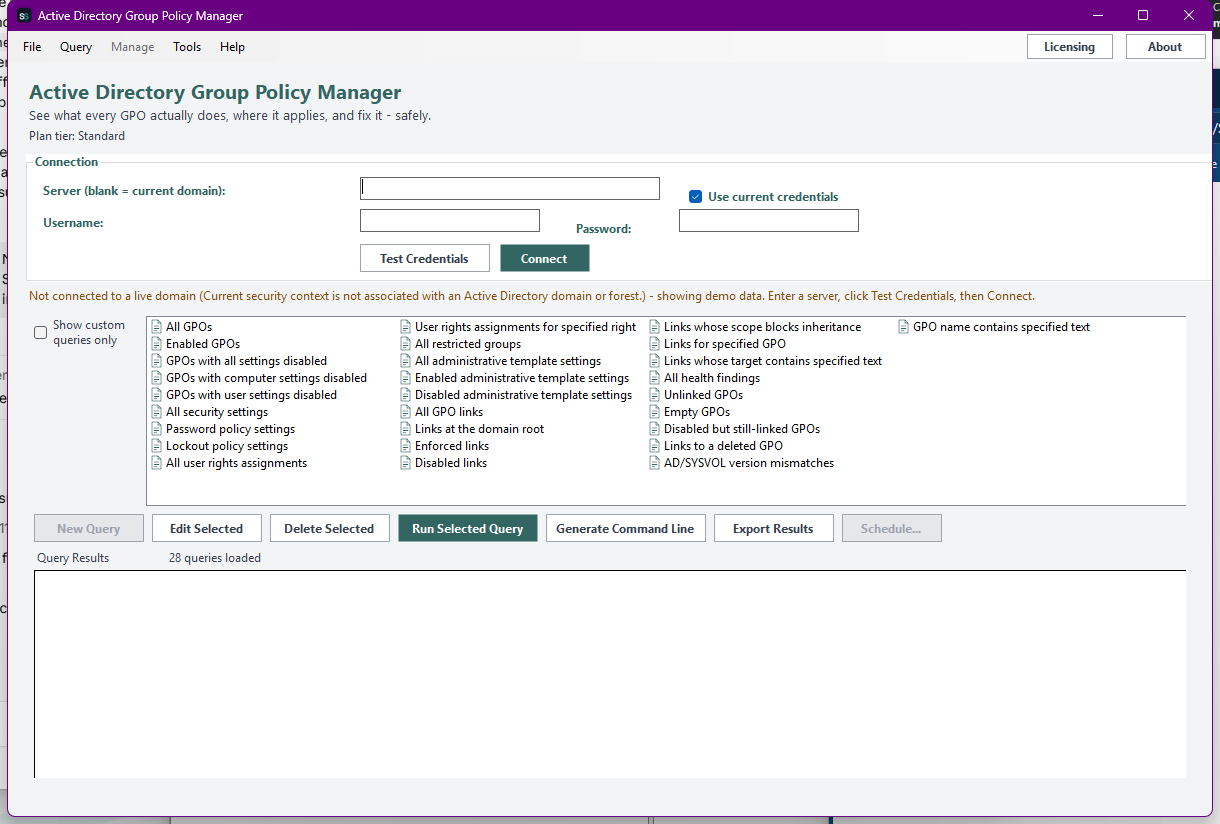
Task: Click the All GPO links query icon
Action: (405, 412)
